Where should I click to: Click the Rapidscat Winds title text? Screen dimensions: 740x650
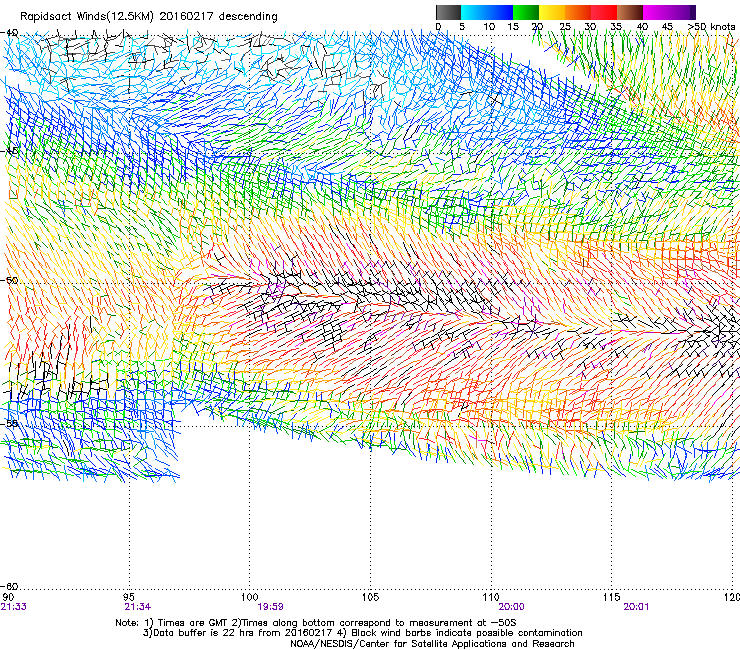(x=149, y=17)
